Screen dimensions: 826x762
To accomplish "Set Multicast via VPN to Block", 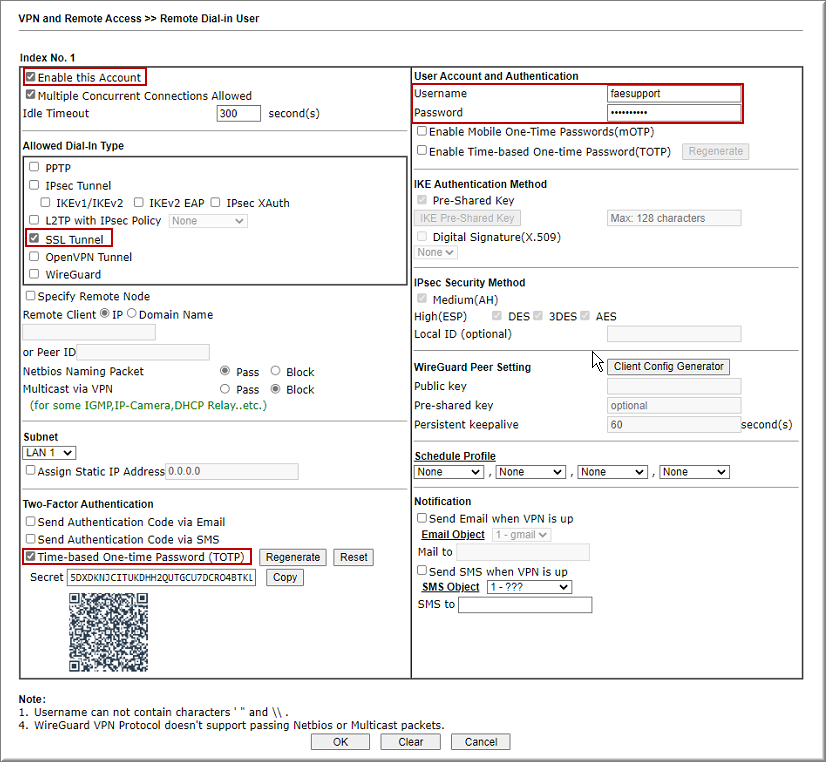I will click(x=275, y=389).
